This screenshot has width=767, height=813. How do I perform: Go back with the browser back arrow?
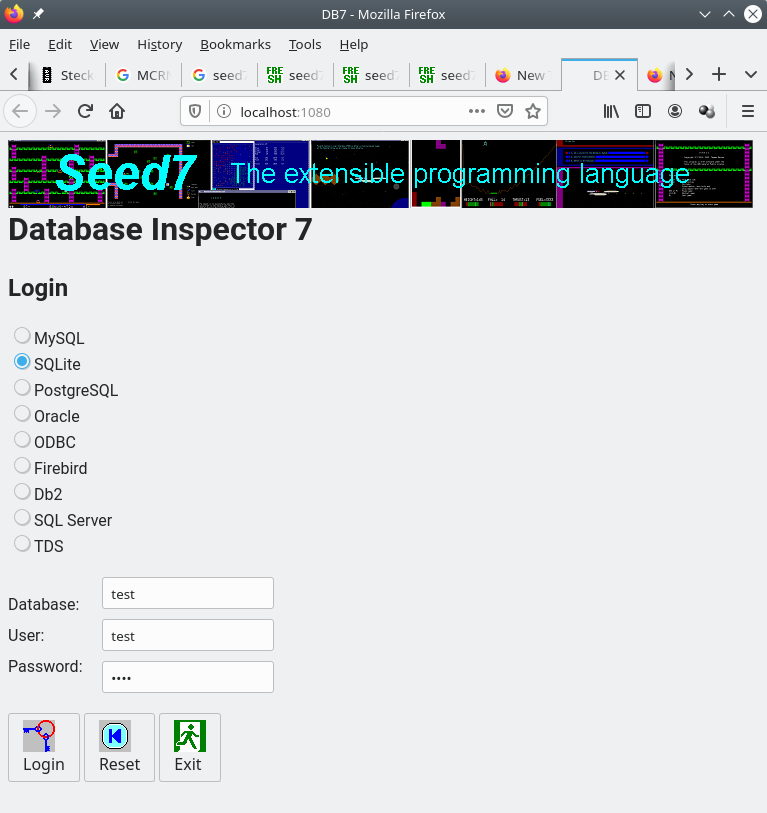20,111
